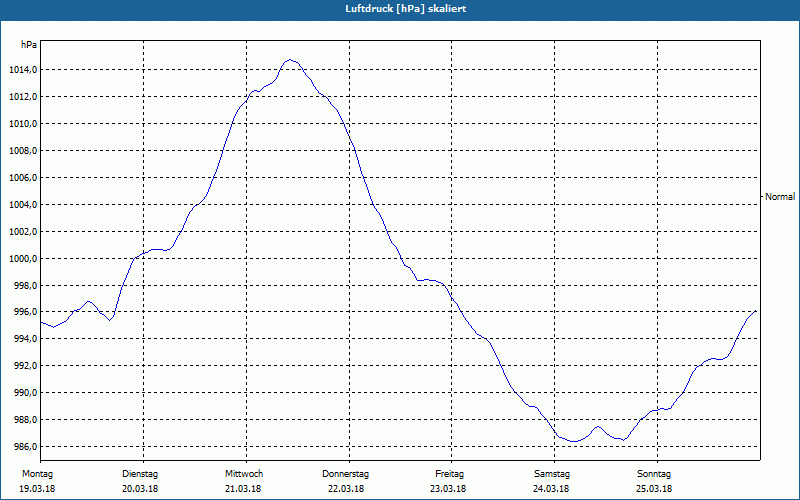Image resolution: width=800 pixels, height=500 pixels.
Task: Click the chart title 'Luftdruck [hPa] skaliert'
Action: [x=405, y=9]
